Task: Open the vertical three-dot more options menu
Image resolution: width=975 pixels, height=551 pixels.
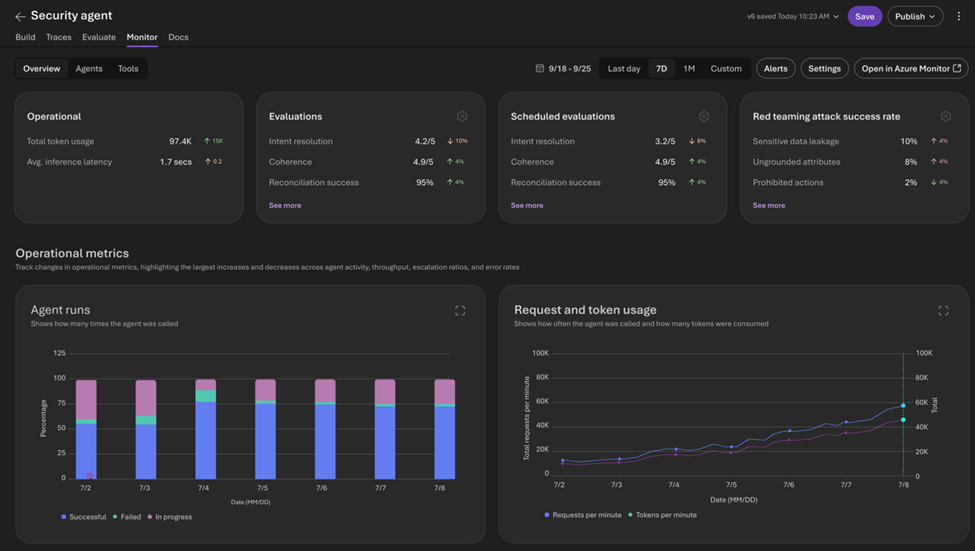Action: click(959, 17)
